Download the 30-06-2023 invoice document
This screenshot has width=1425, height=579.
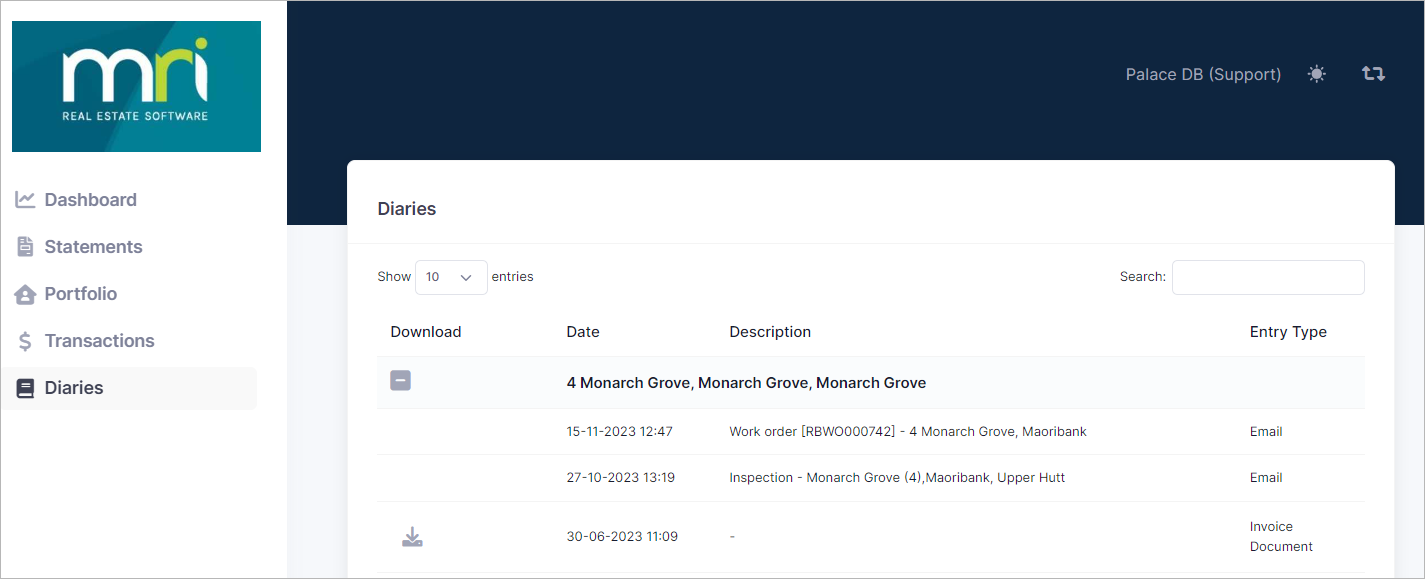[412, 537]
